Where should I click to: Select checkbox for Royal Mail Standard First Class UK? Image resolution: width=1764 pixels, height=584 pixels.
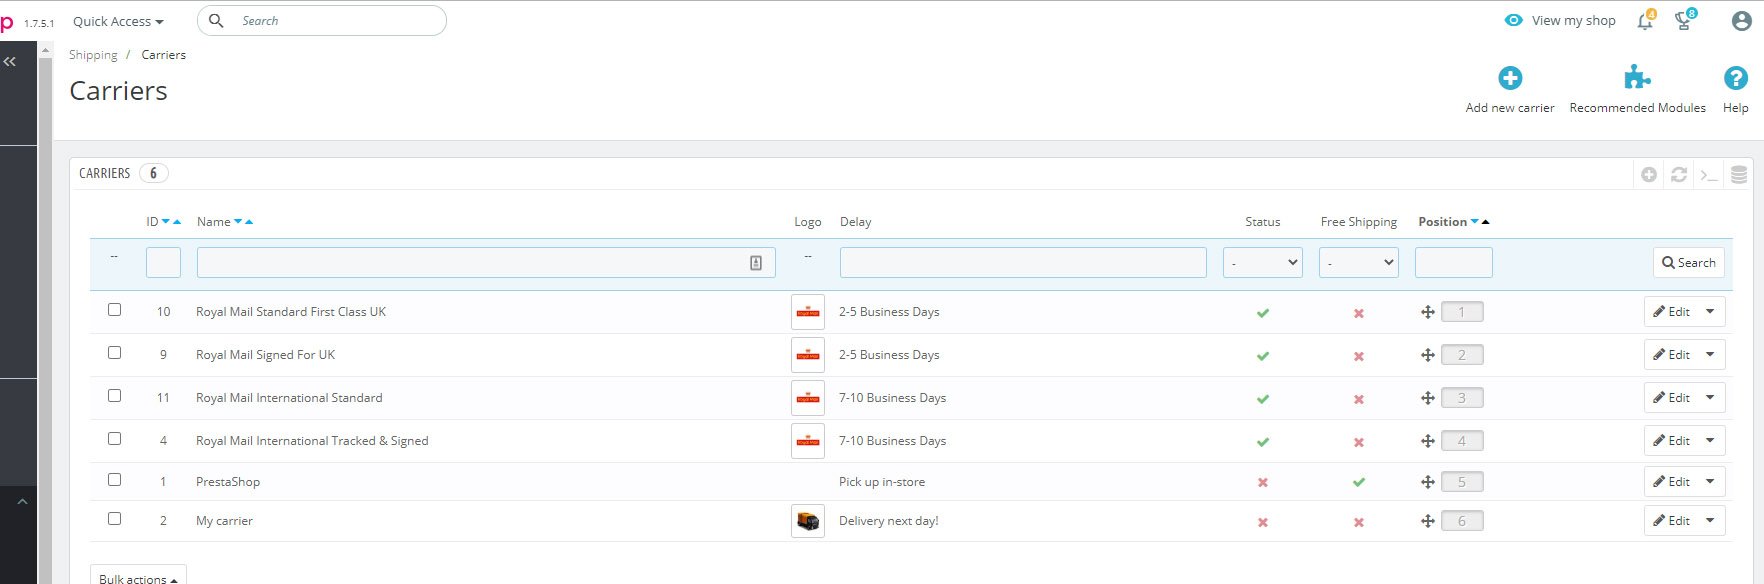point(114,310)
